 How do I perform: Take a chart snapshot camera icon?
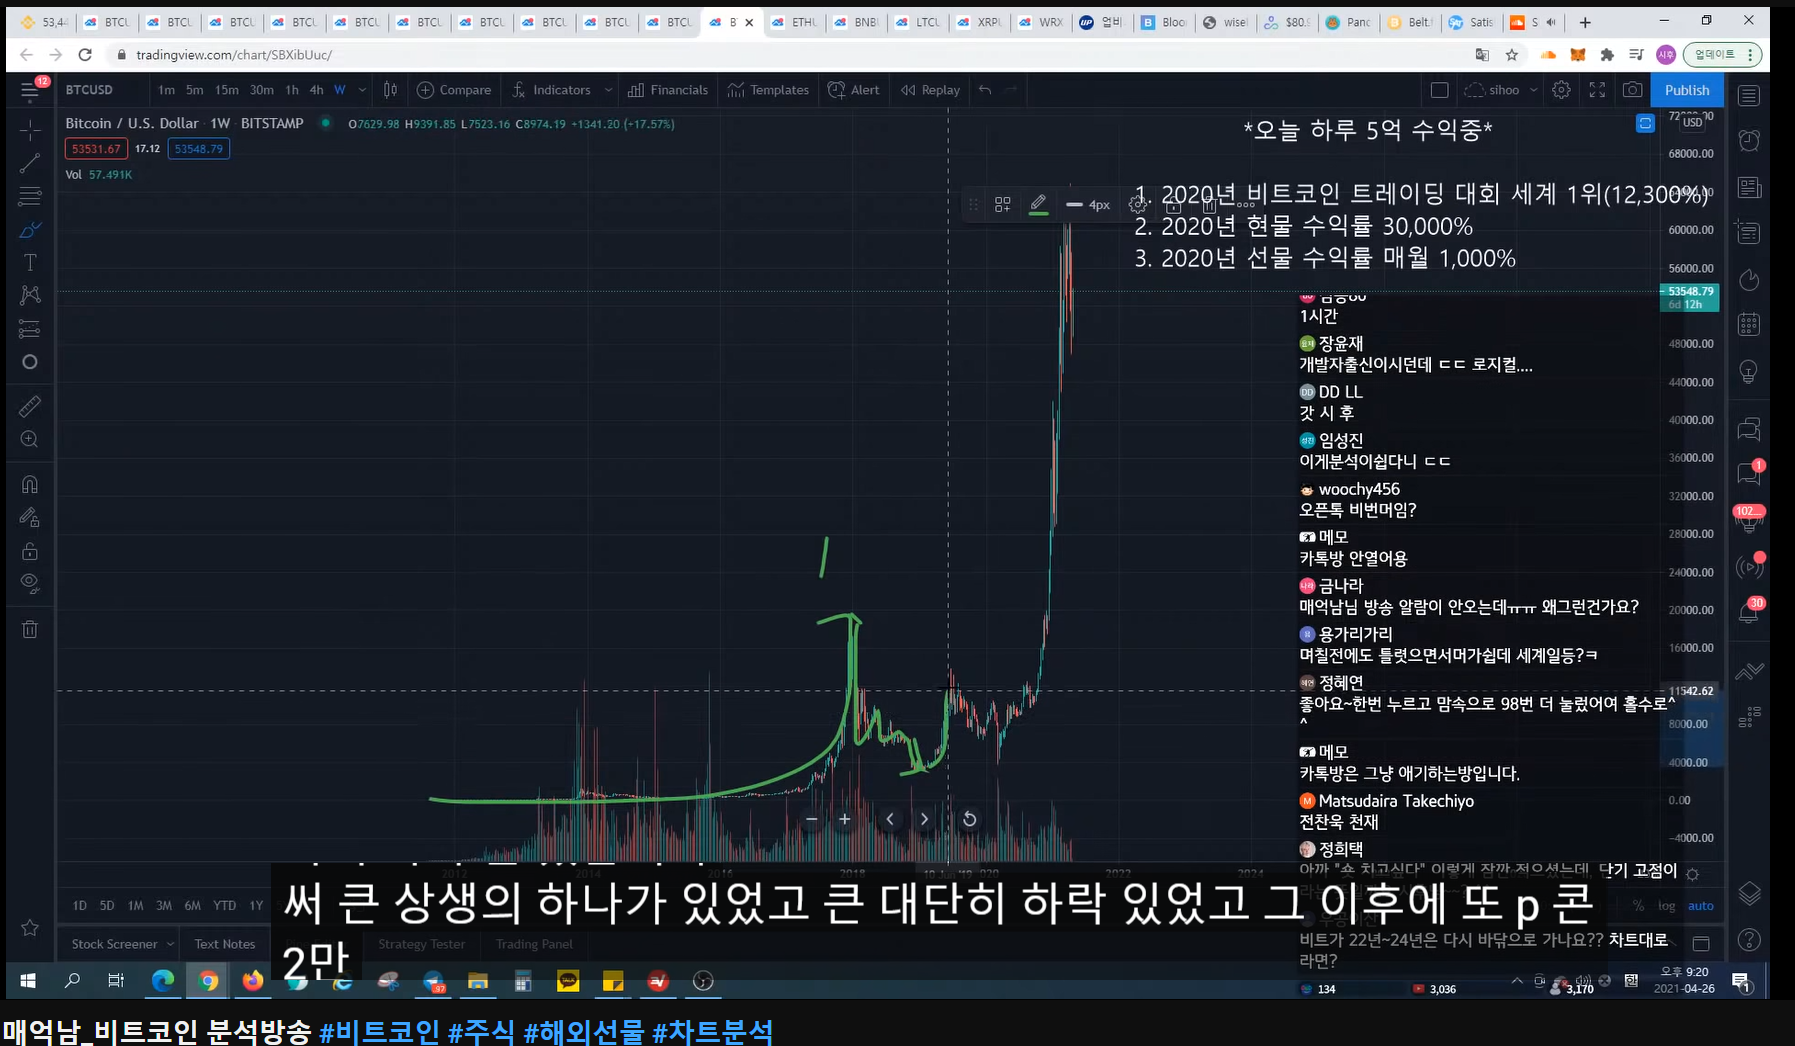tap(1633, 90)
